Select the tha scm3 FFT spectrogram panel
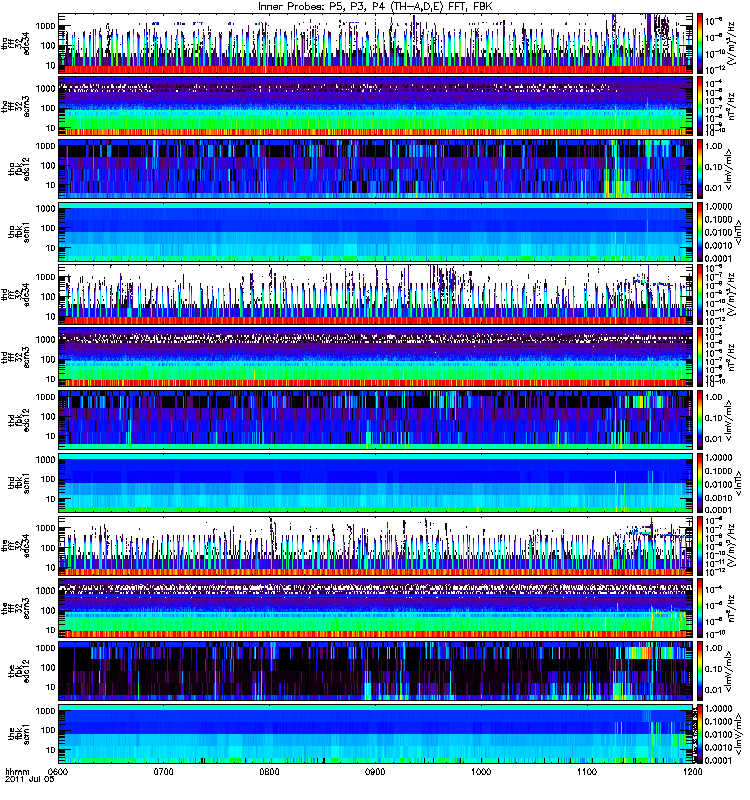750x800 pixels. coord(375,106)
